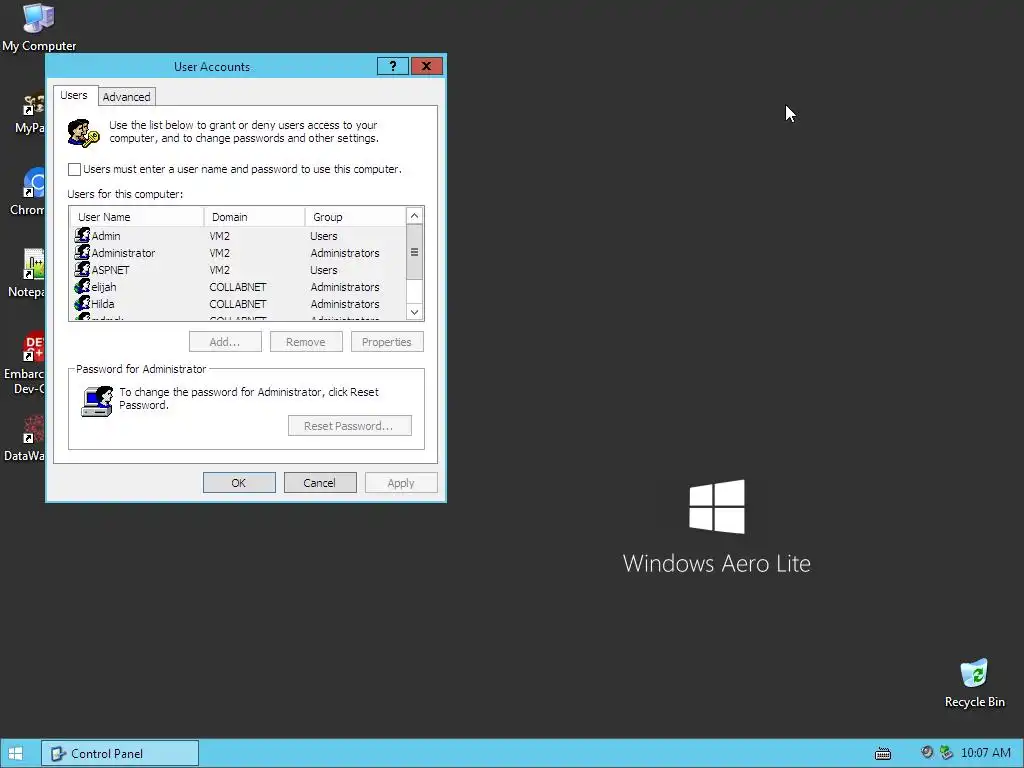The height and width of the screenshot is (768, 1024).
Task: Open the on-screen keyboard tray icon
Action: coord(882,754)
